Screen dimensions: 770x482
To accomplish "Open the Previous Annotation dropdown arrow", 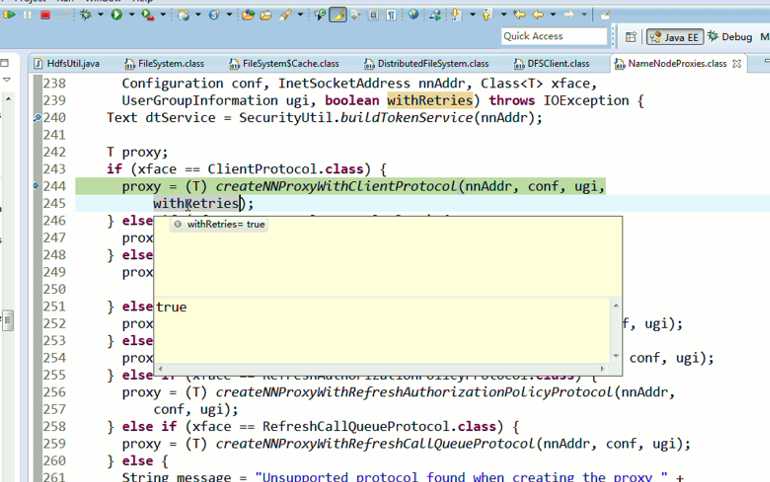I will (503, 15).
